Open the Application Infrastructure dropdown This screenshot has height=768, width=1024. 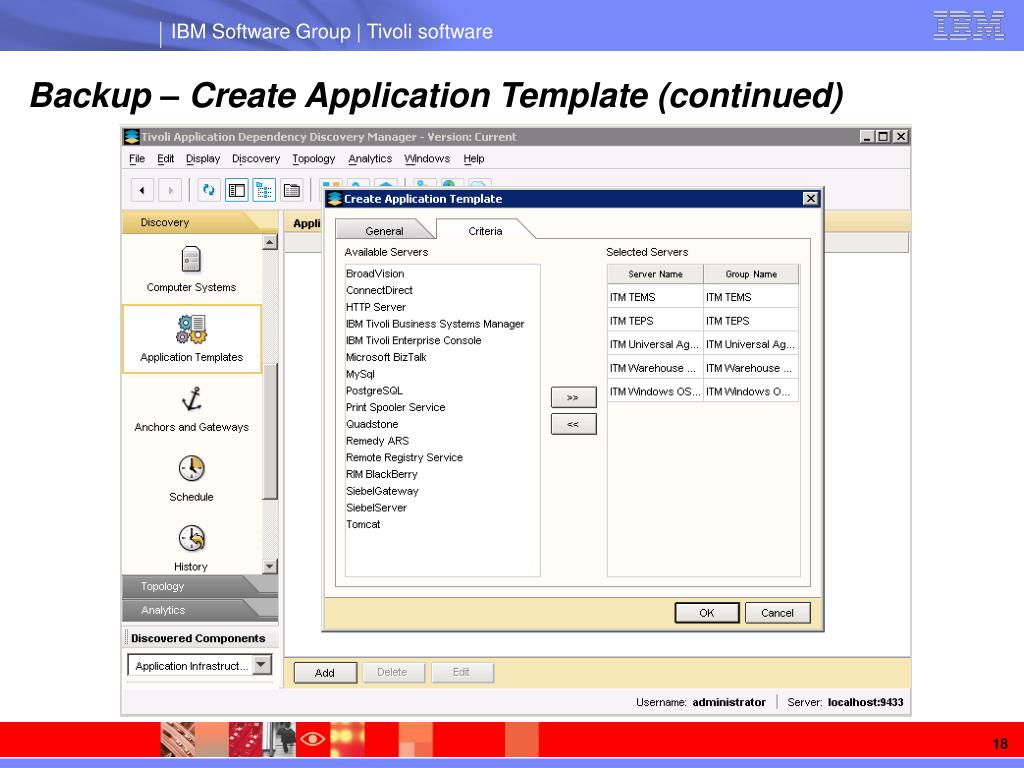click(x=260, y=665)
